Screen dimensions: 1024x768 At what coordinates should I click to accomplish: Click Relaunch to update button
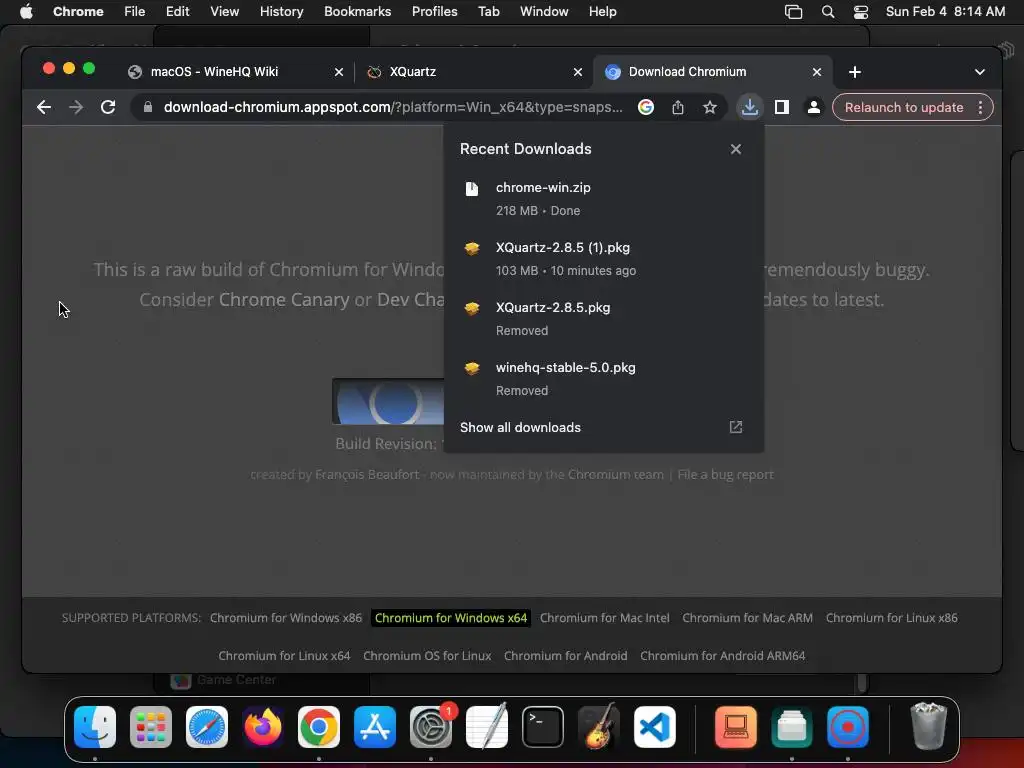pos(903,107)
